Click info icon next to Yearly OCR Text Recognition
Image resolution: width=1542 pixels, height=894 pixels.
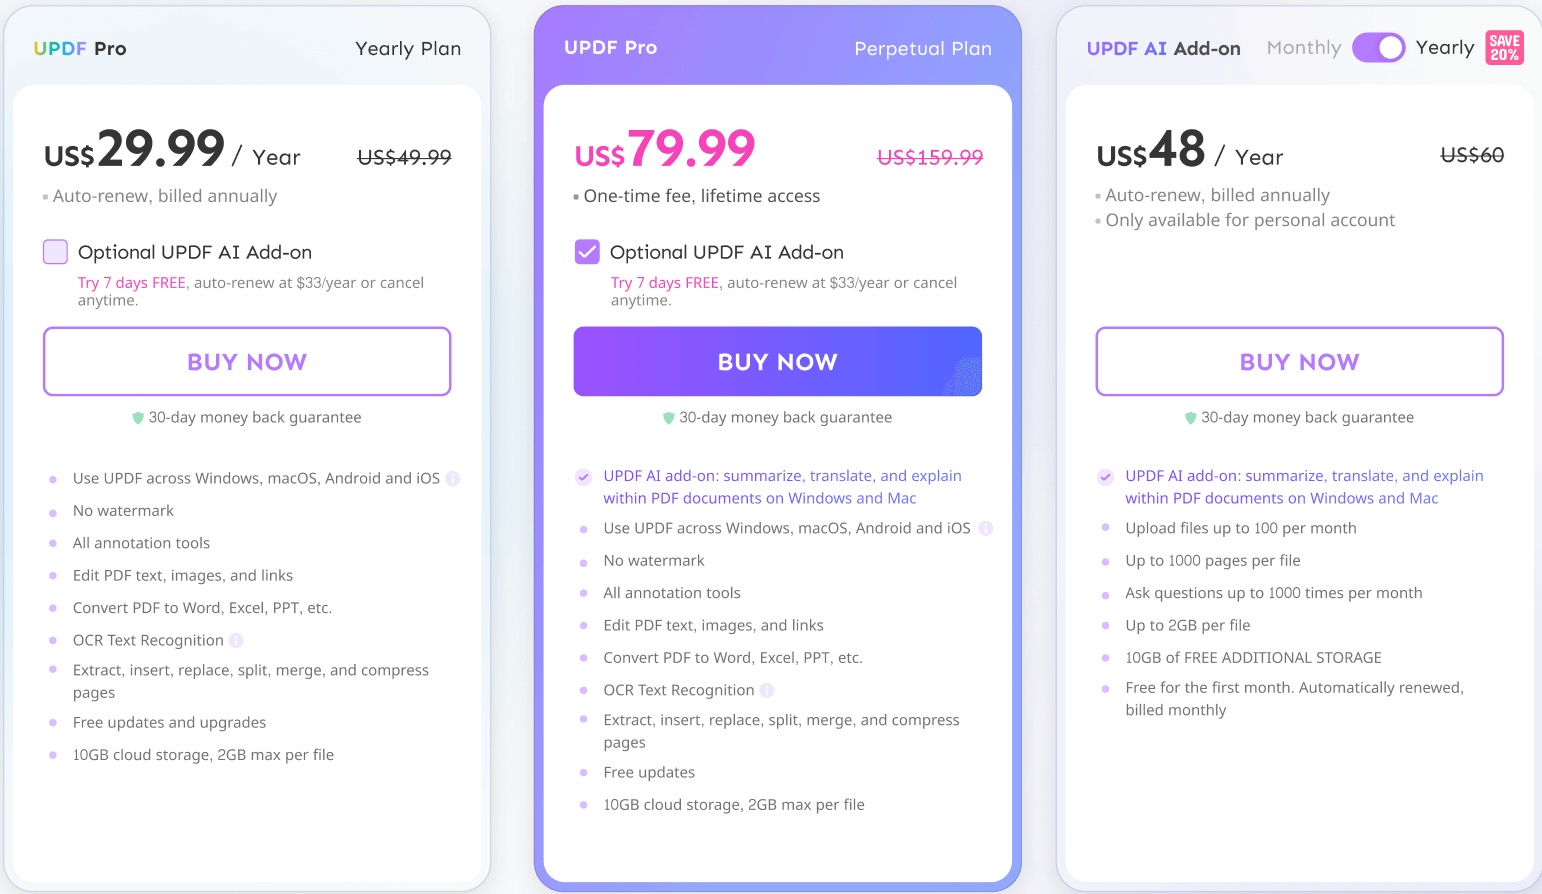pyautogui.click(x=236, y=641)
